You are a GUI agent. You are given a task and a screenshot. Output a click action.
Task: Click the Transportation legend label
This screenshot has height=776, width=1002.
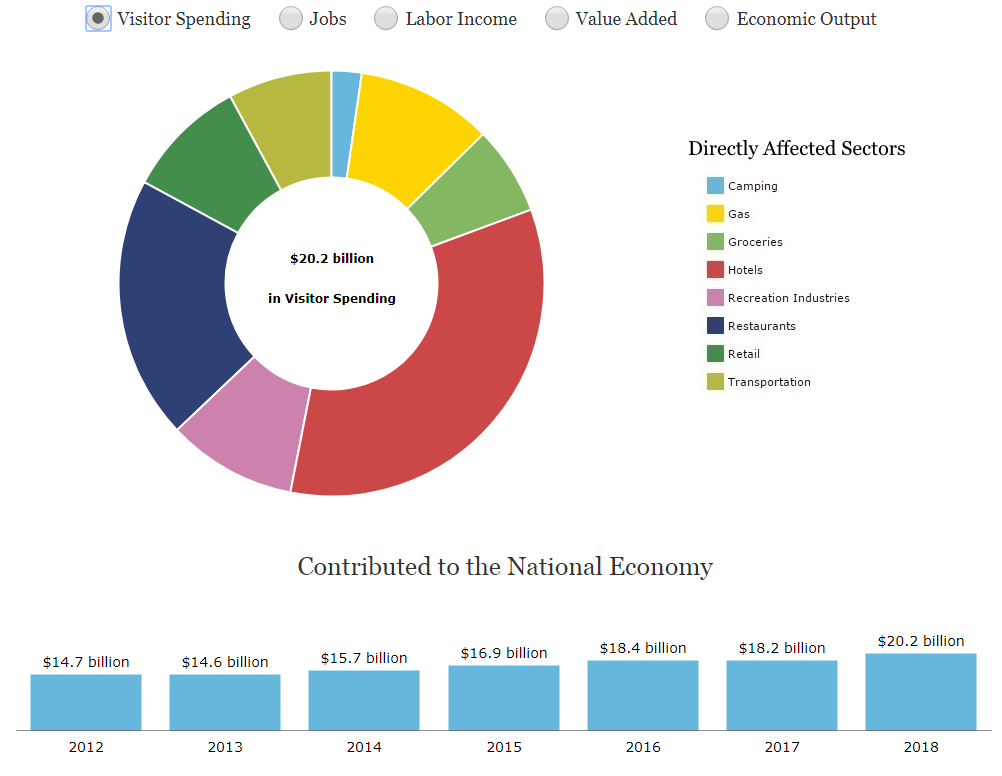coord(769,382)
